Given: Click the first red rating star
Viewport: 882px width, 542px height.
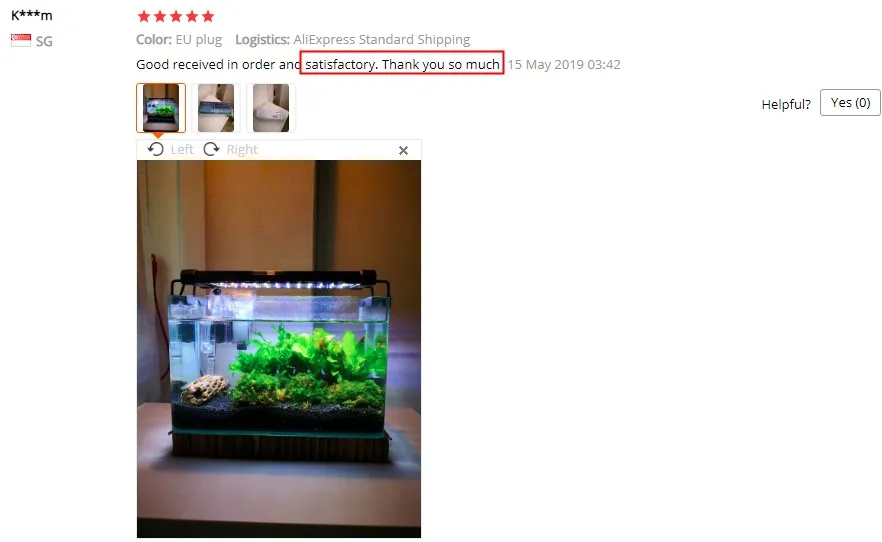Looking at the screenshot, I should coord(144,16).
